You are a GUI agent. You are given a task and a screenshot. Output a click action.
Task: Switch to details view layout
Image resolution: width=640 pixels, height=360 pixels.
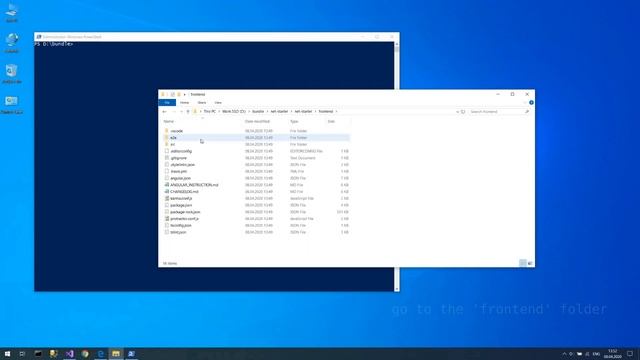click(x=522, y=263)
